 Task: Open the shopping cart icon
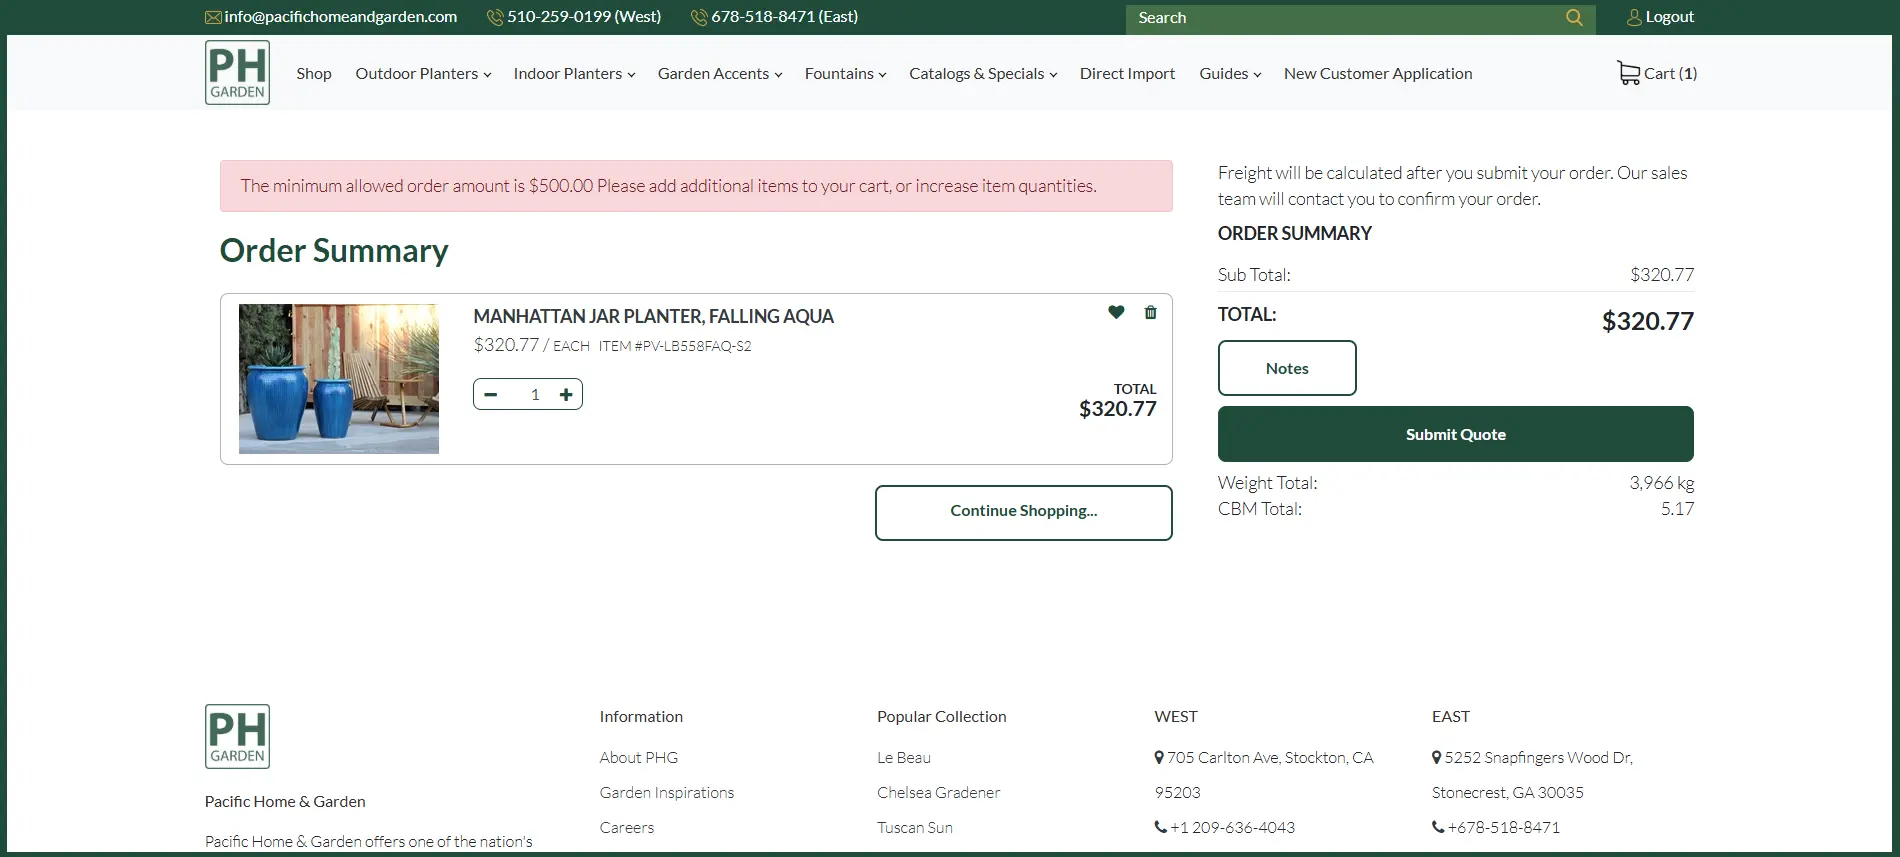1629,73
